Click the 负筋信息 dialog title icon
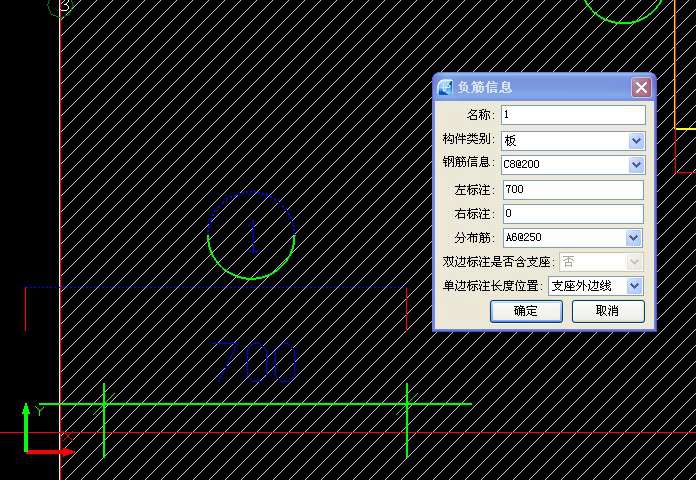The height and width of the screenshot is (480, 696). click(x=445, y=87)
